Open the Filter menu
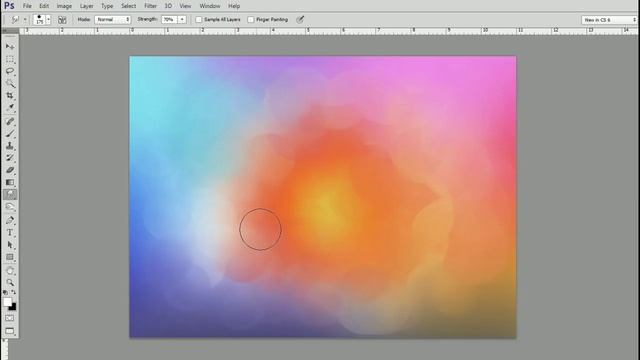 pos(150,6)
